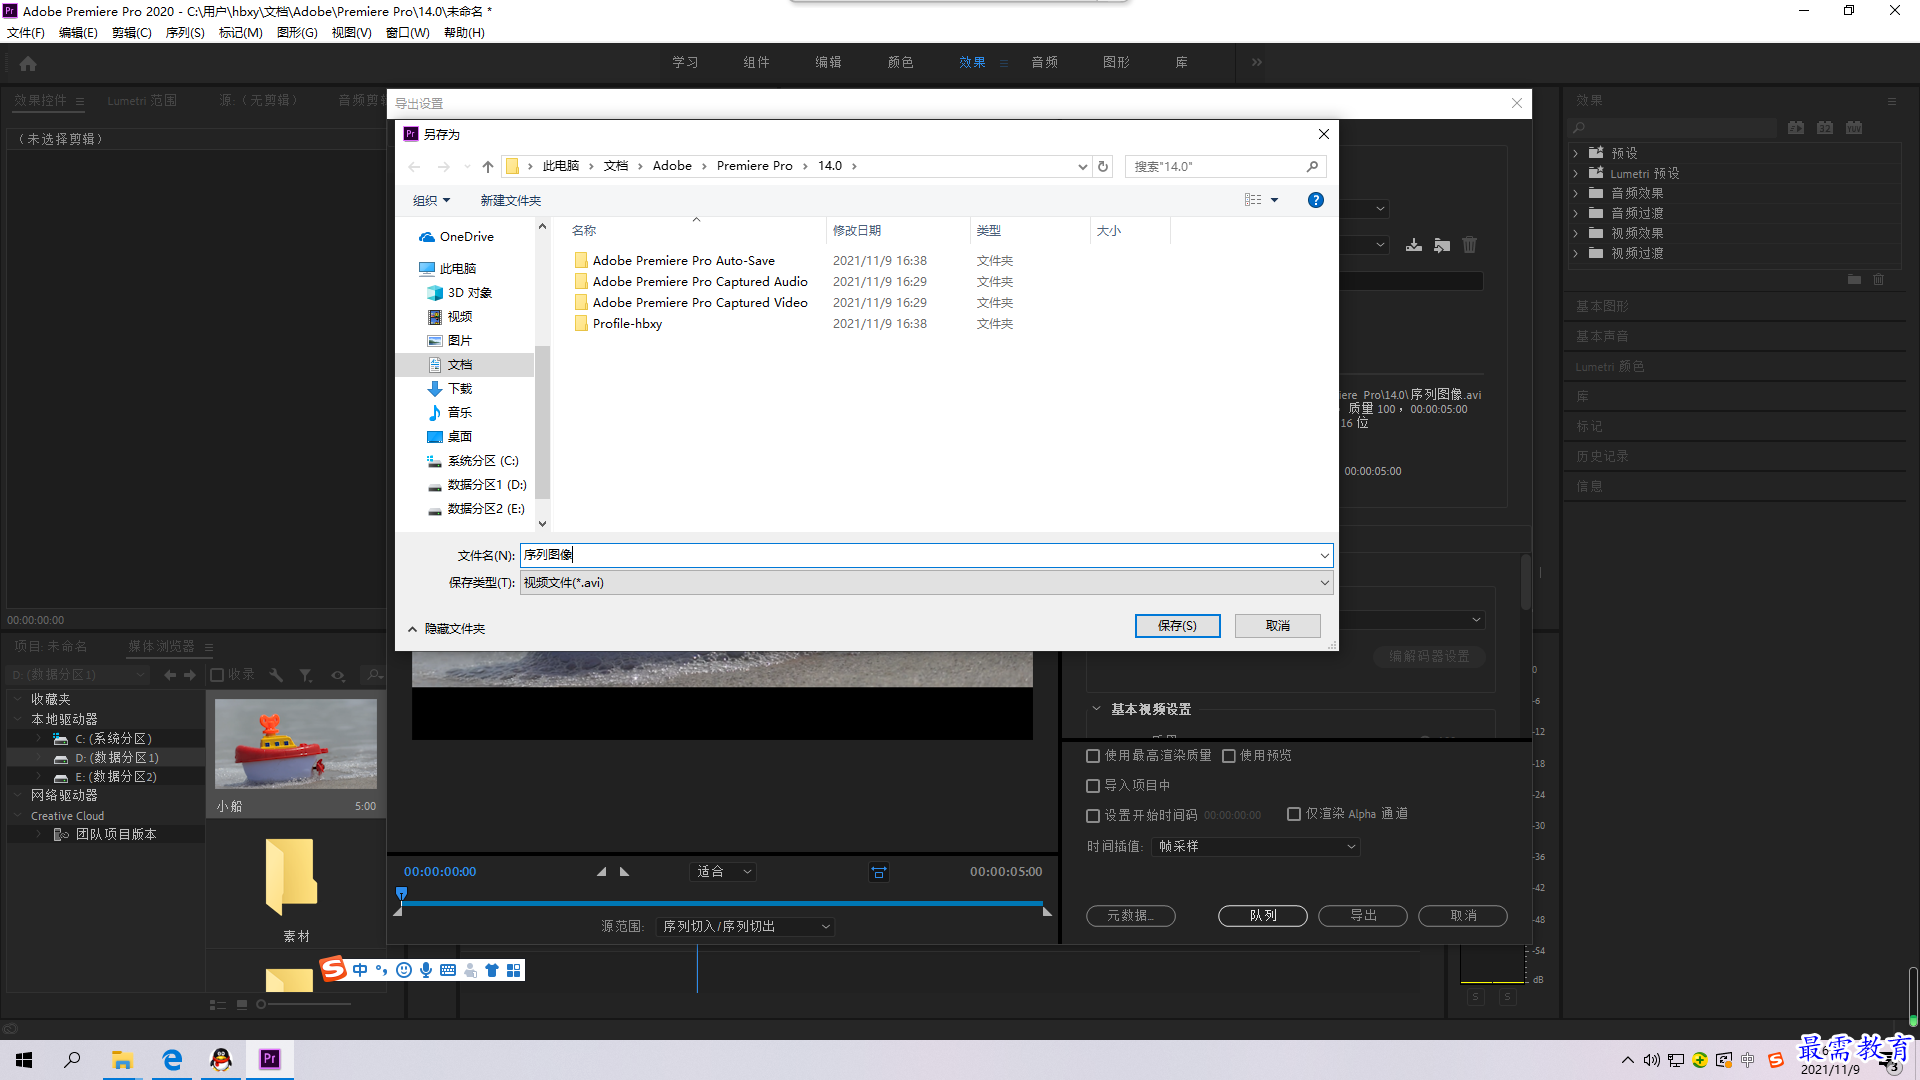This screenshot has width=1920, height=1080.
Task: Open File Explorer from taskbar
Action: click(x=122, y=1059)
